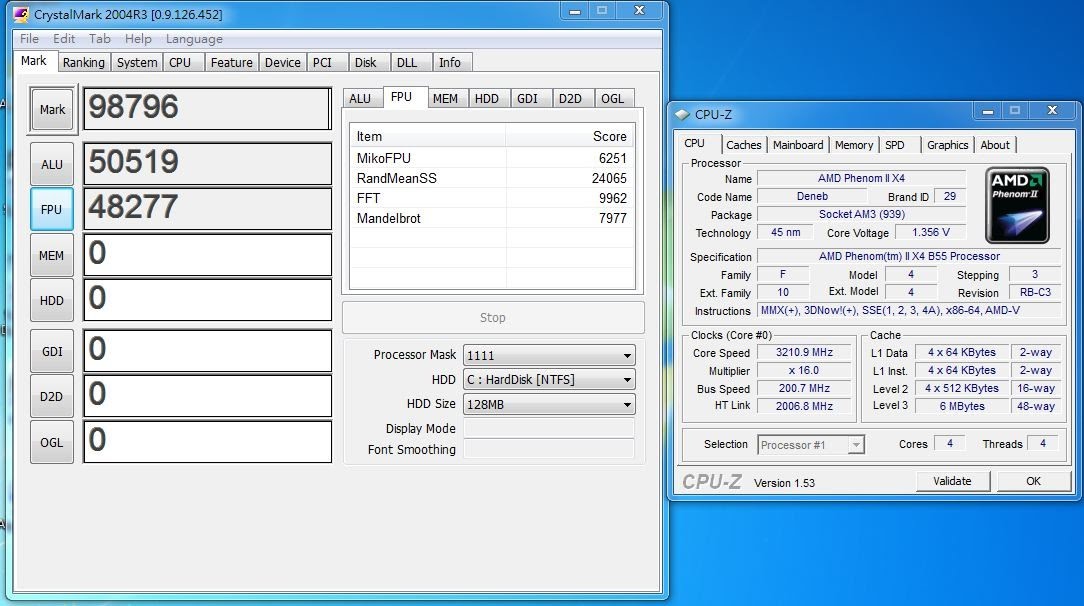
Task: Click the highlighted FPU benchmark button
Action: point(52,209)
